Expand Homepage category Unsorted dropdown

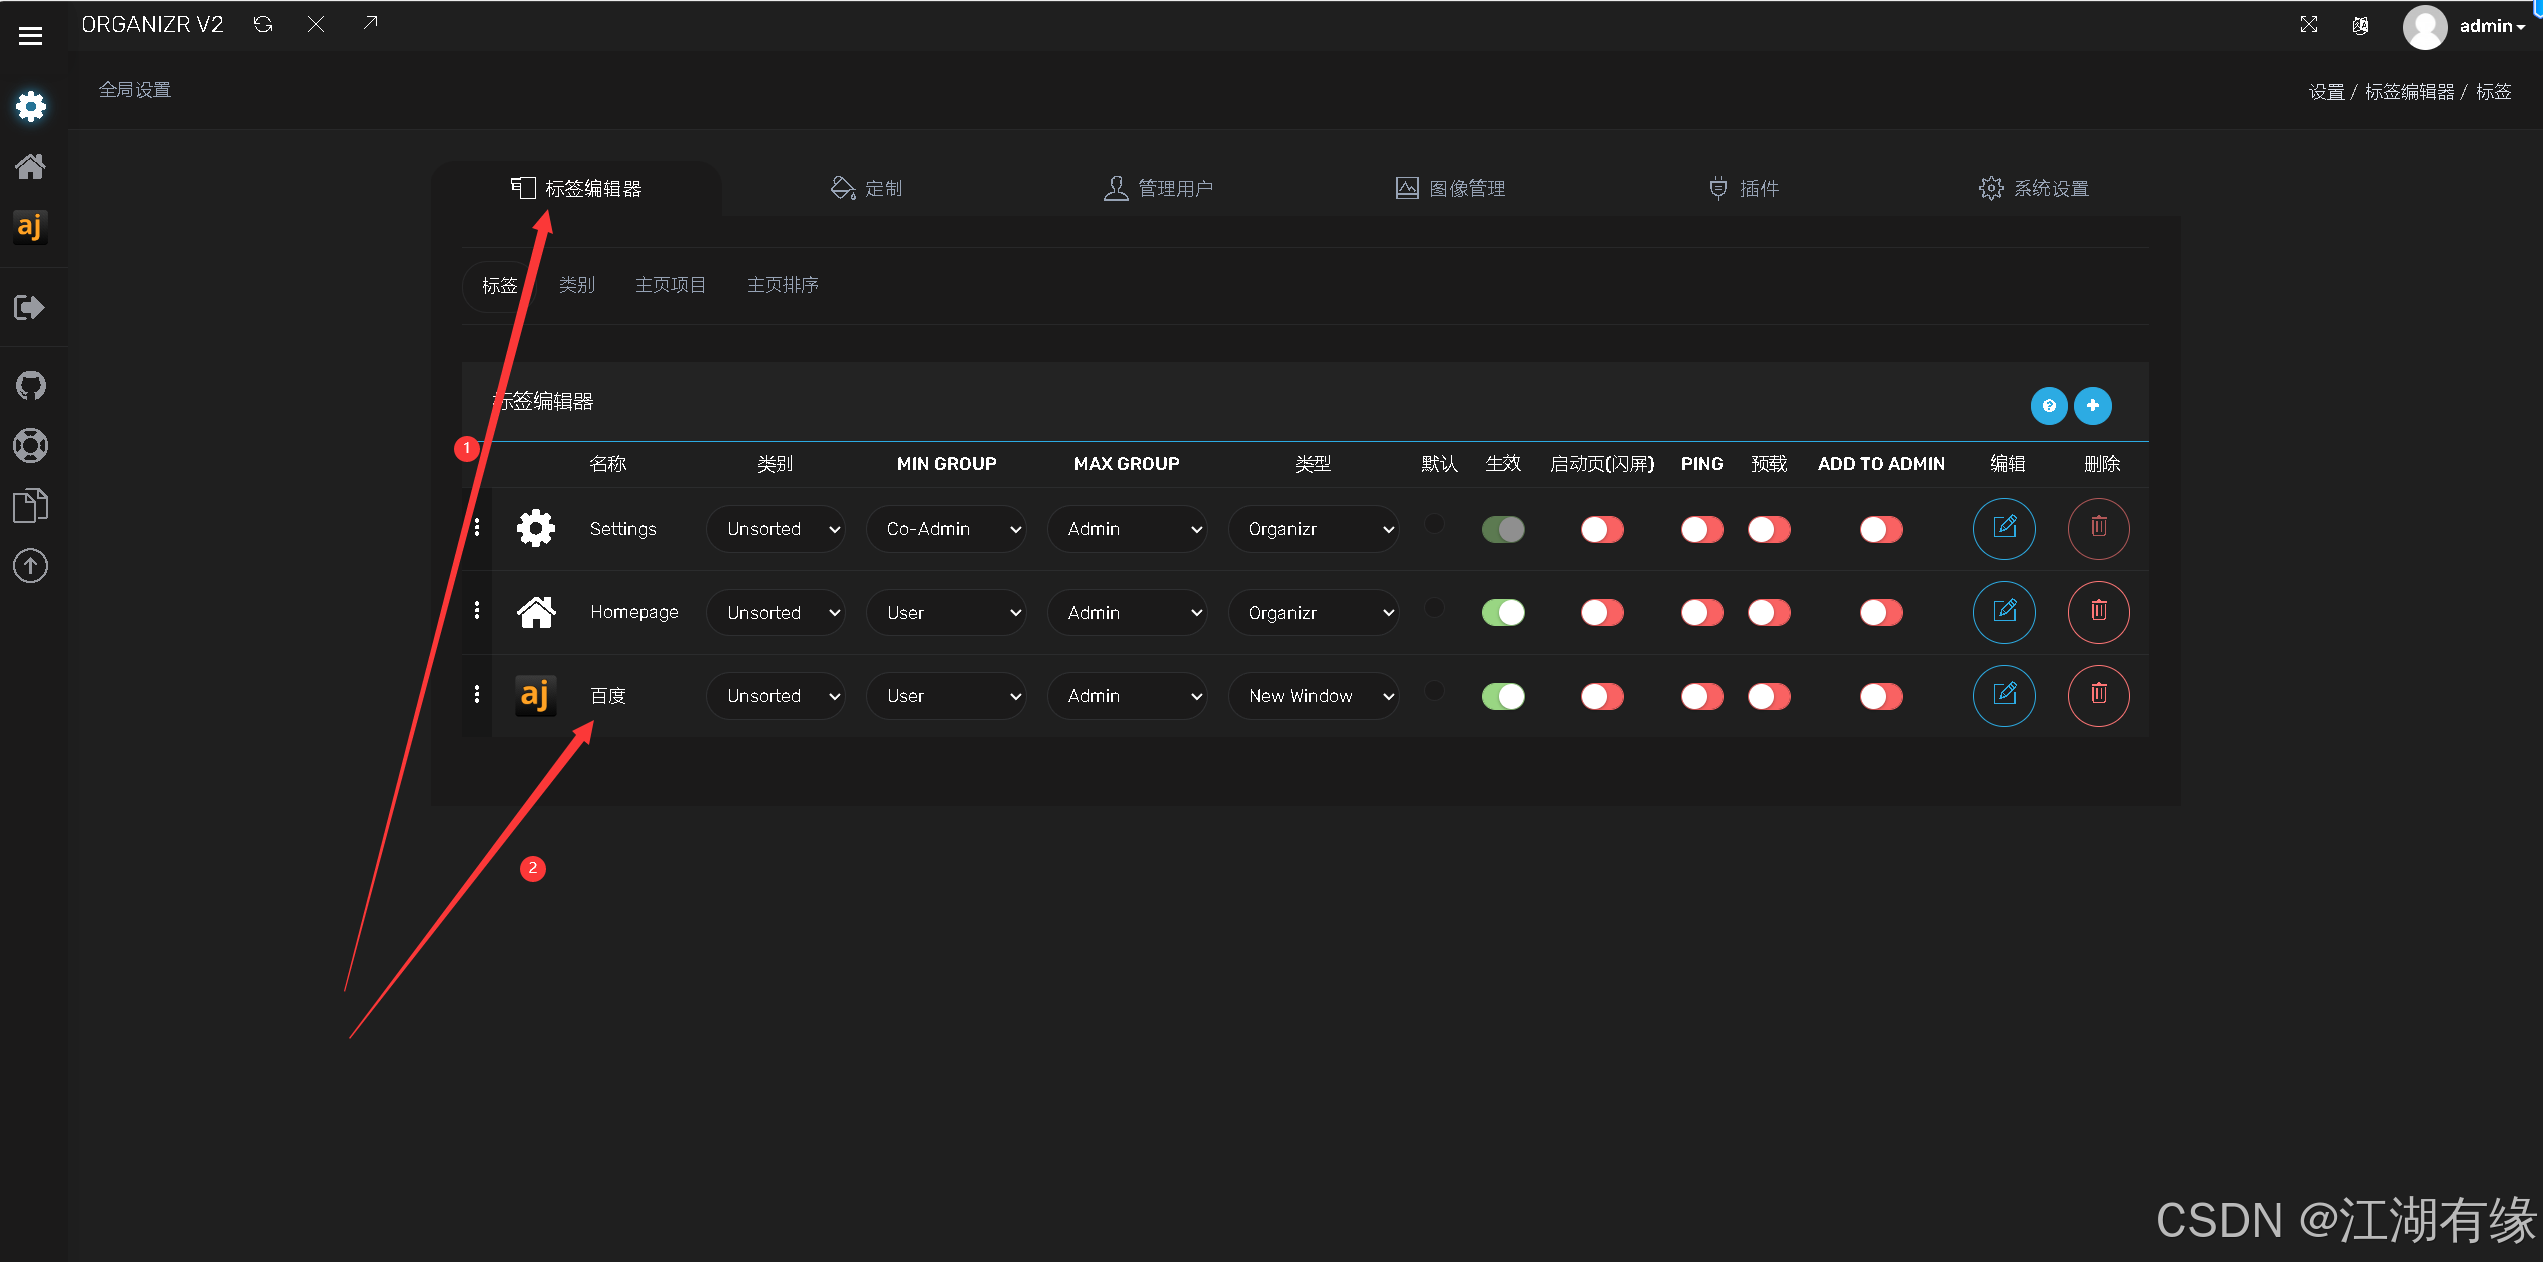click(775, 613)
